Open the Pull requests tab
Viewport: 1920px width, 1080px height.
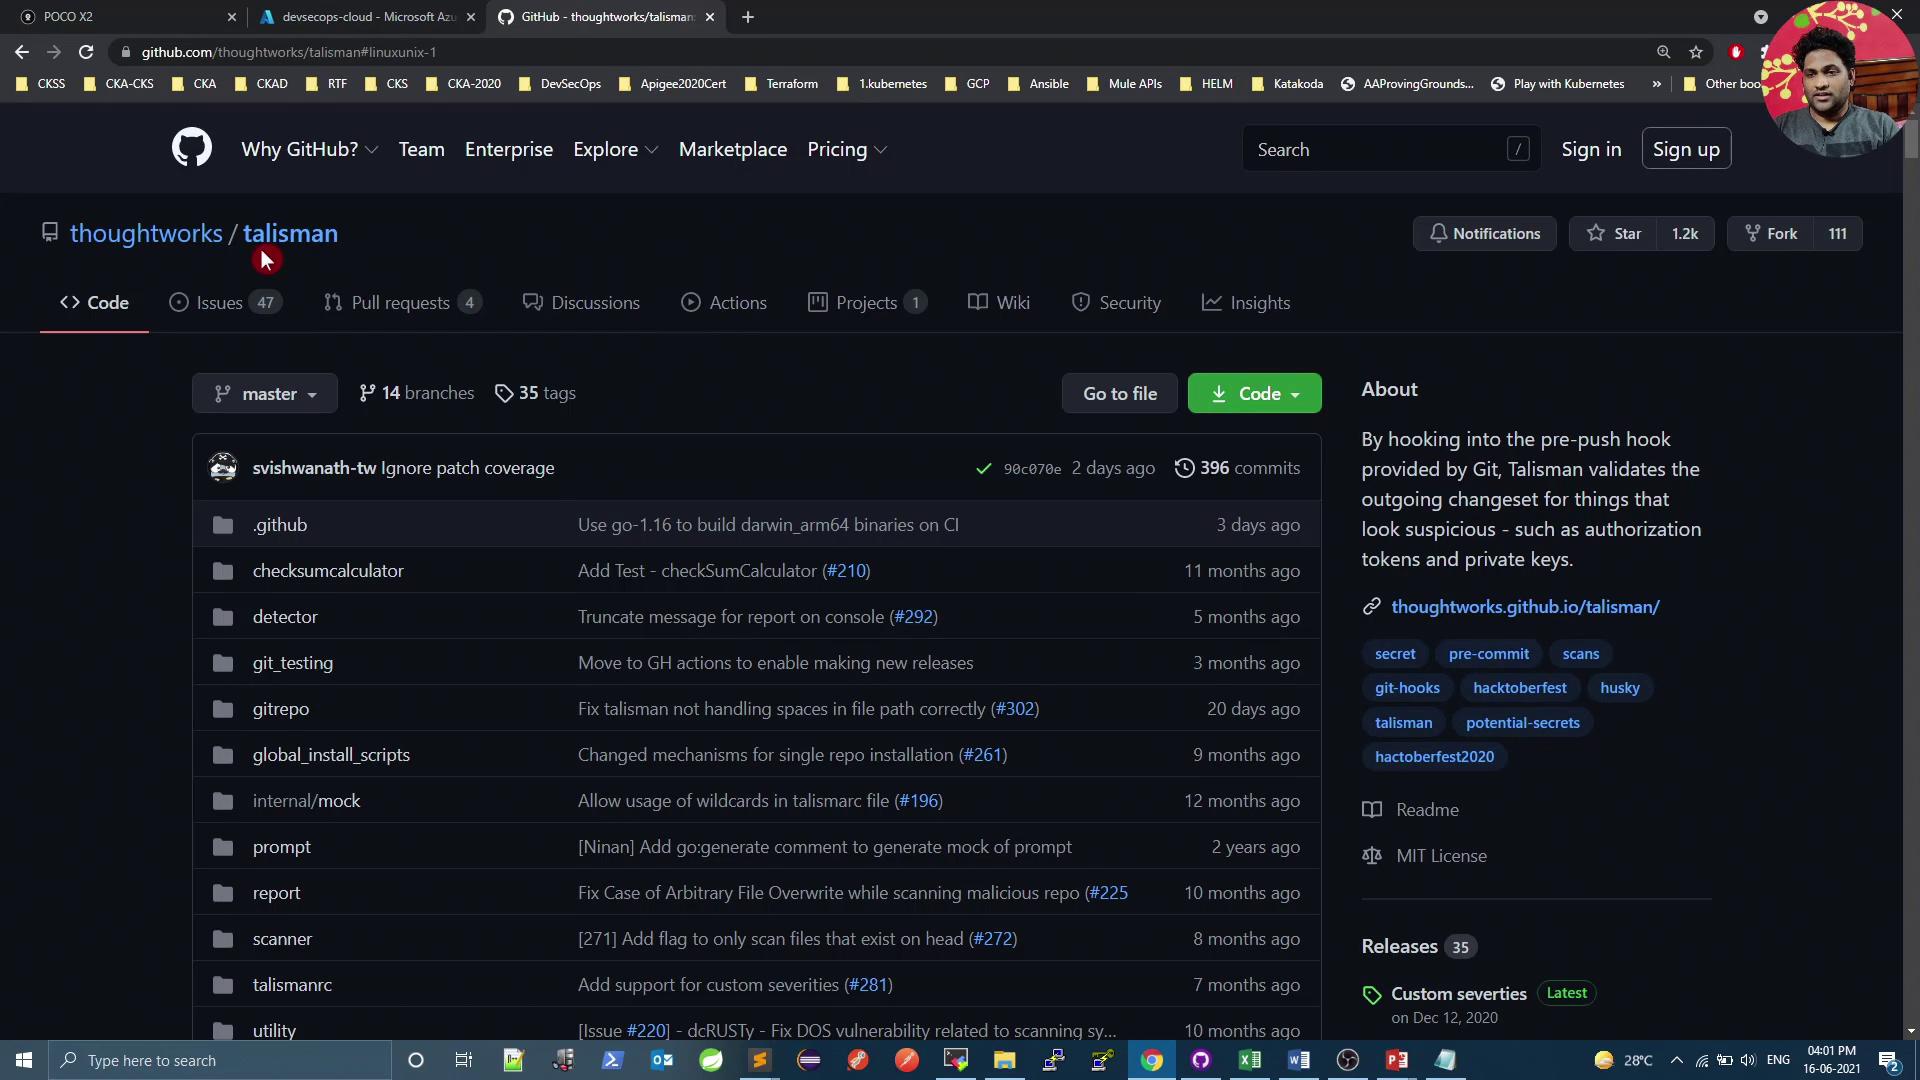point(401,303)
